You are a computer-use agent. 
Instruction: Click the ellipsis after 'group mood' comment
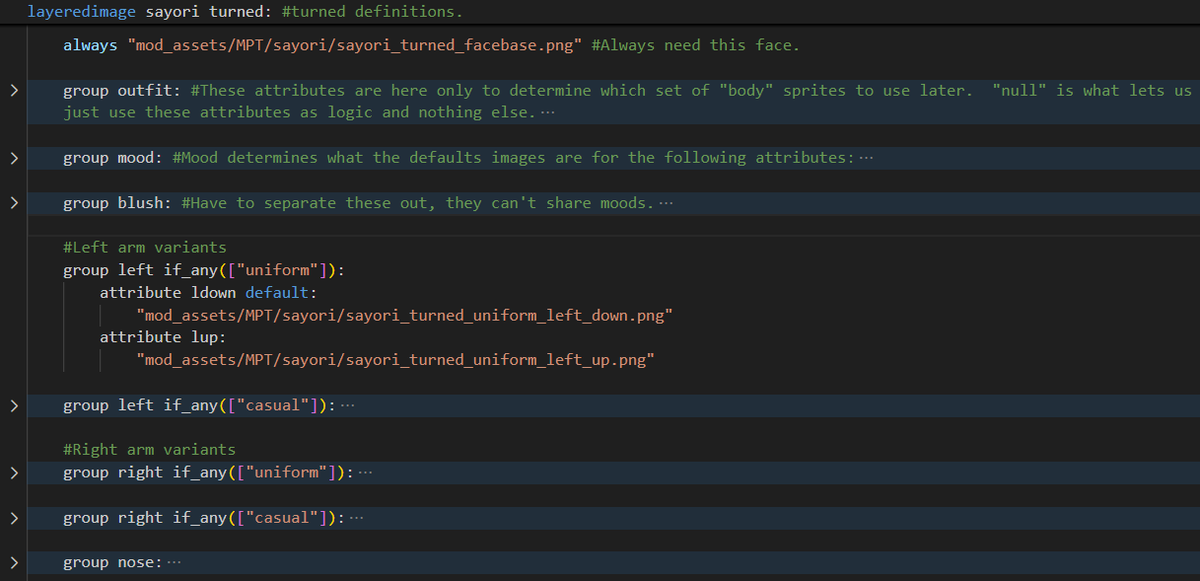pos(865,159)
